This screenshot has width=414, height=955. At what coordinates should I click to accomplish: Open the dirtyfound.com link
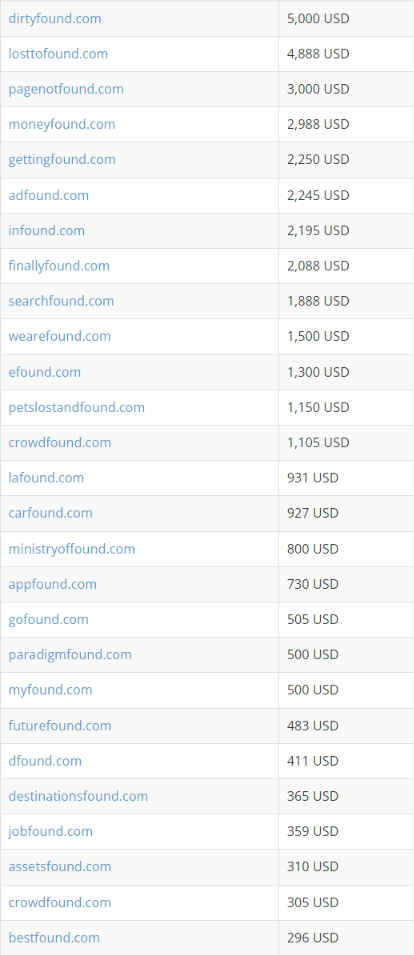55,18
